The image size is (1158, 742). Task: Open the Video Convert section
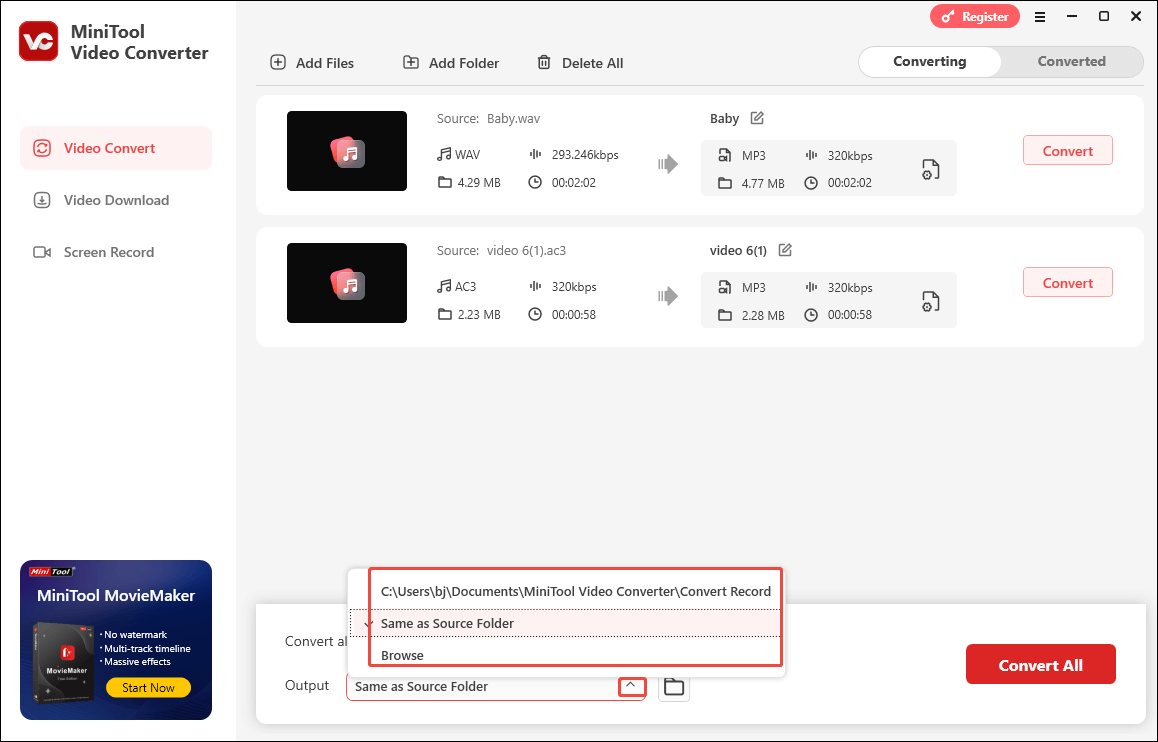(x=116, y=148)
